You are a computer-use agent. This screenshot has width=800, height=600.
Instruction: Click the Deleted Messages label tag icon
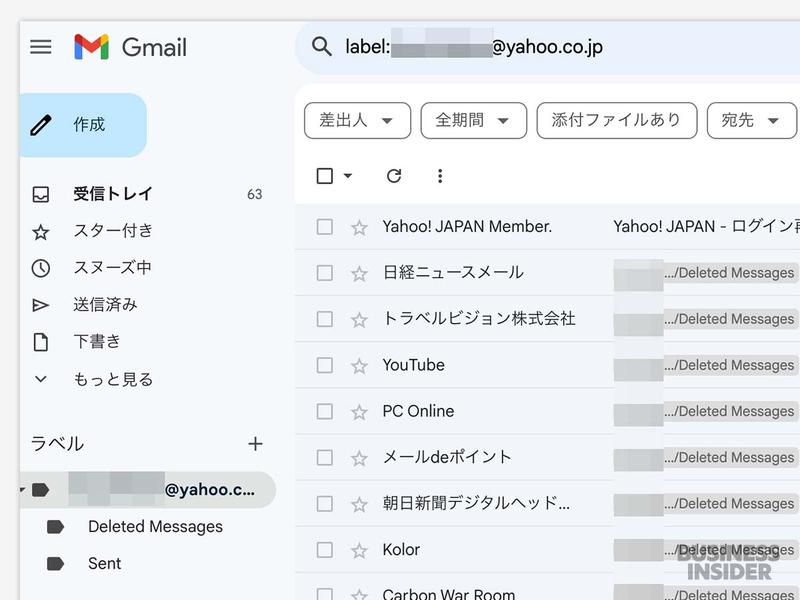click(x=55, y=527)
